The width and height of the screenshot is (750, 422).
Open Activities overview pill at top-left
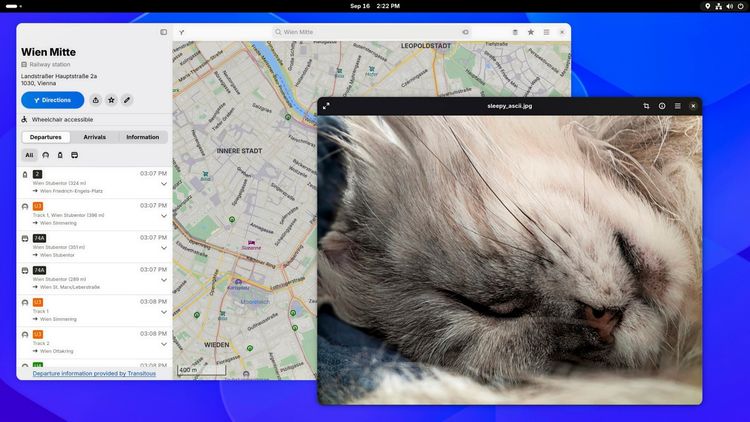13,6
